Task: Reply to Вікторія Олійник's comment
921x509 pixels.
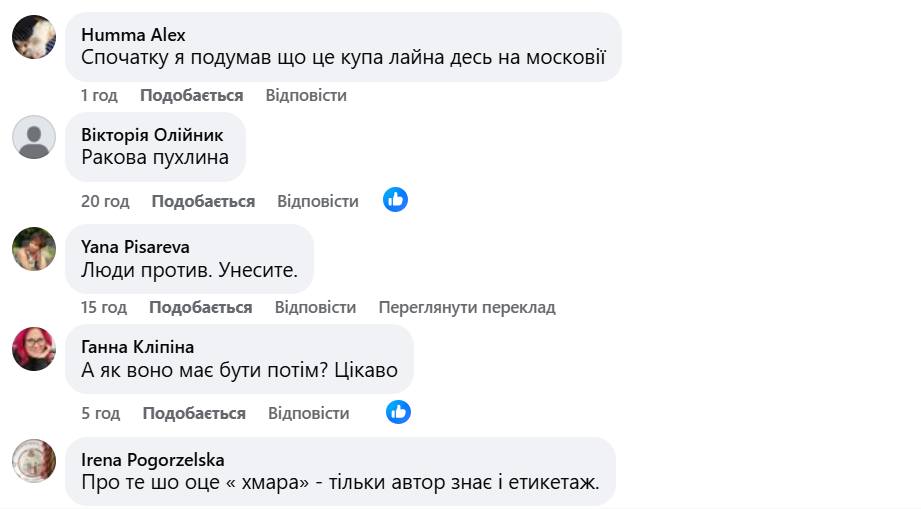Action: pos(317,201)
